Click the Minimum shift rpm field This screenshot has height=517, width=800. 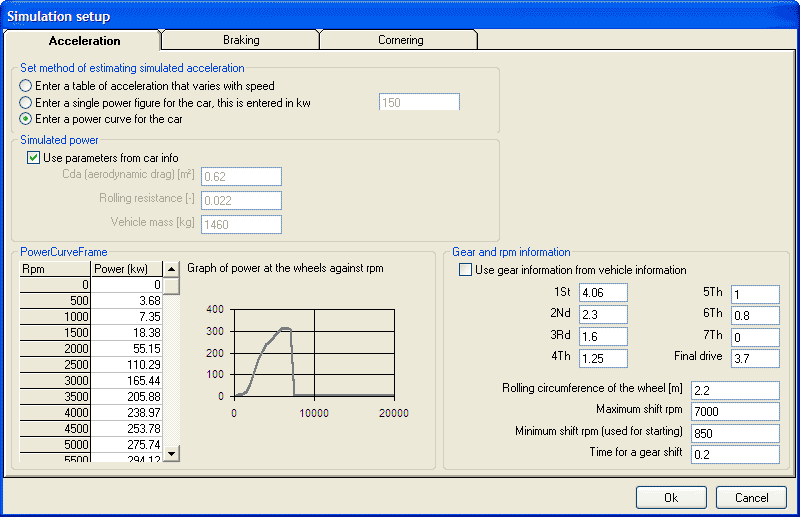coord(733,433)
